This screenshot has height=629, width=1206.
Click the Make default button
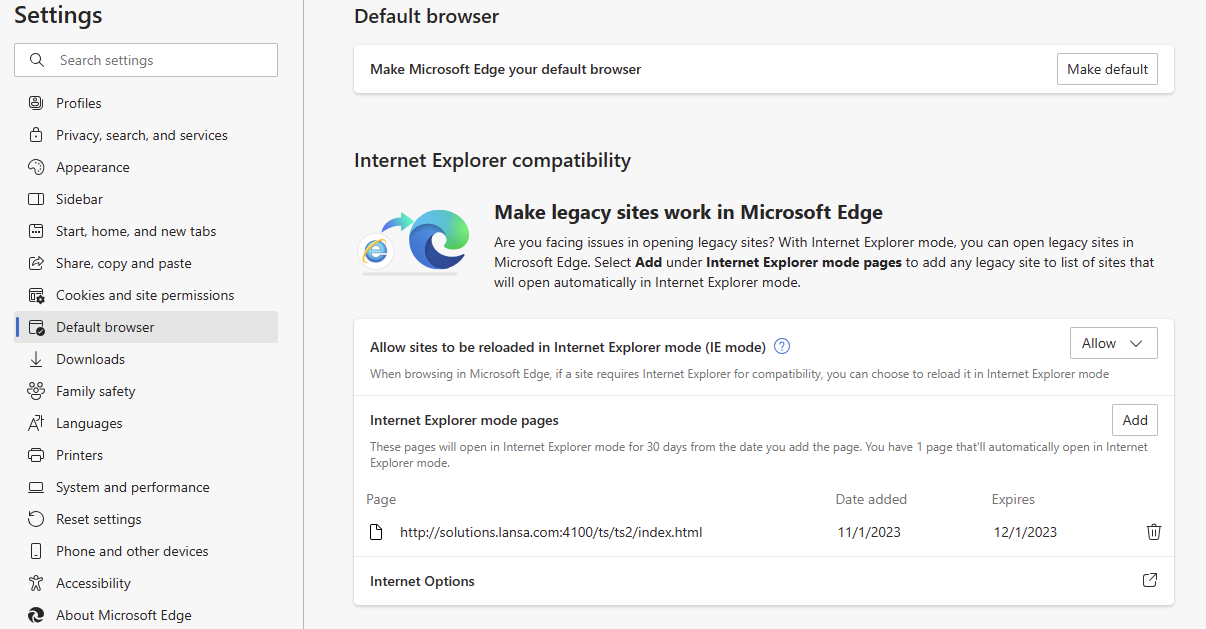coord(1107,69)
